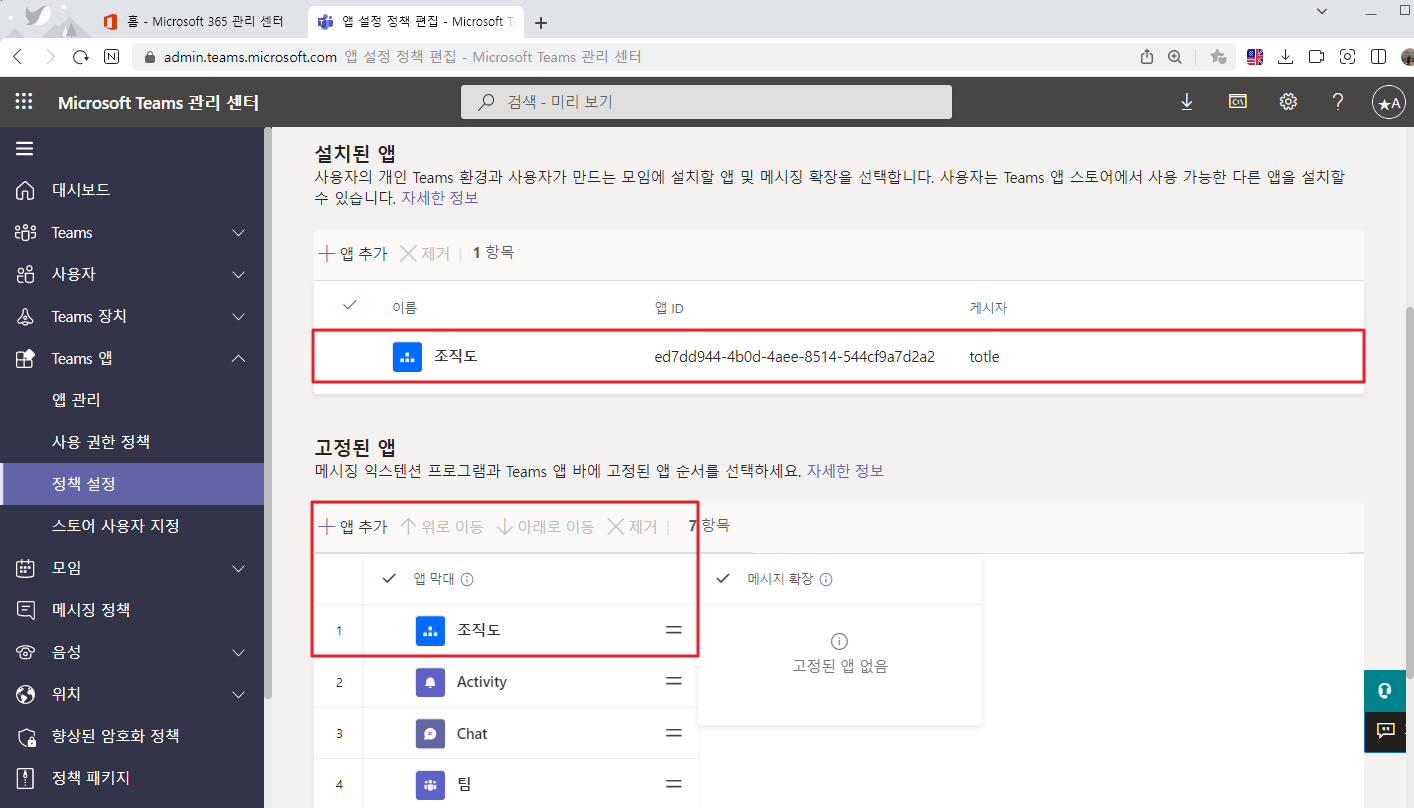Expand the 사용자 navigation section
Screen dimensions: 1414x808
pyautogui.click(x=238, y=275)
